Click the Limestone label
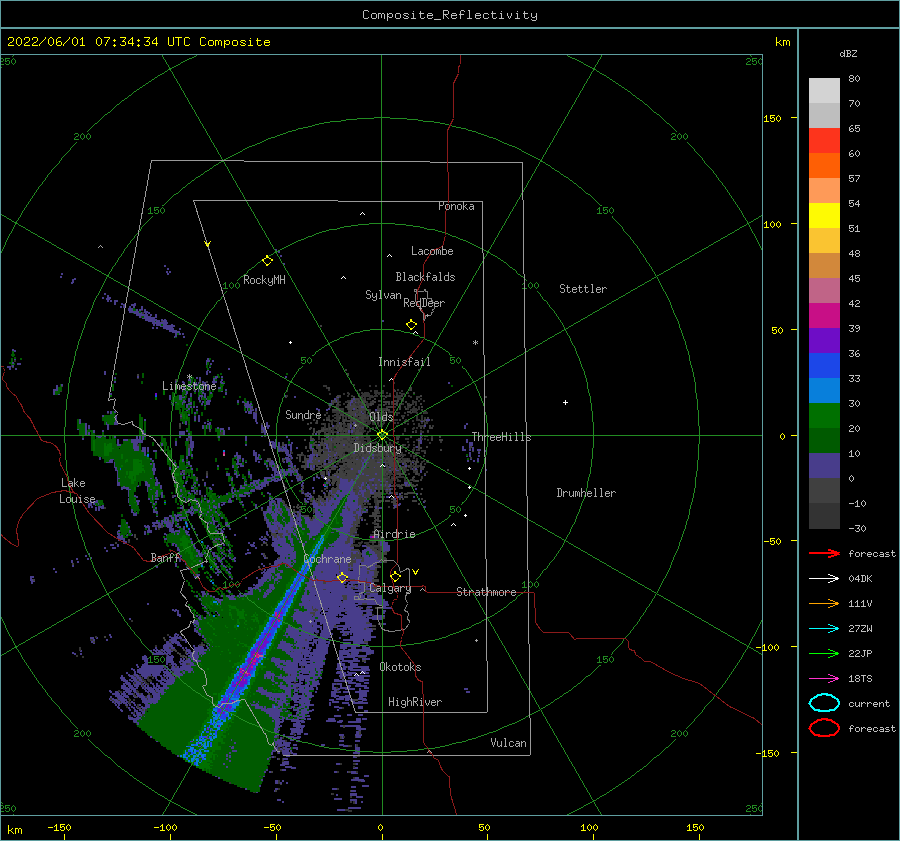The image size is (900, 841). point(189,386)
